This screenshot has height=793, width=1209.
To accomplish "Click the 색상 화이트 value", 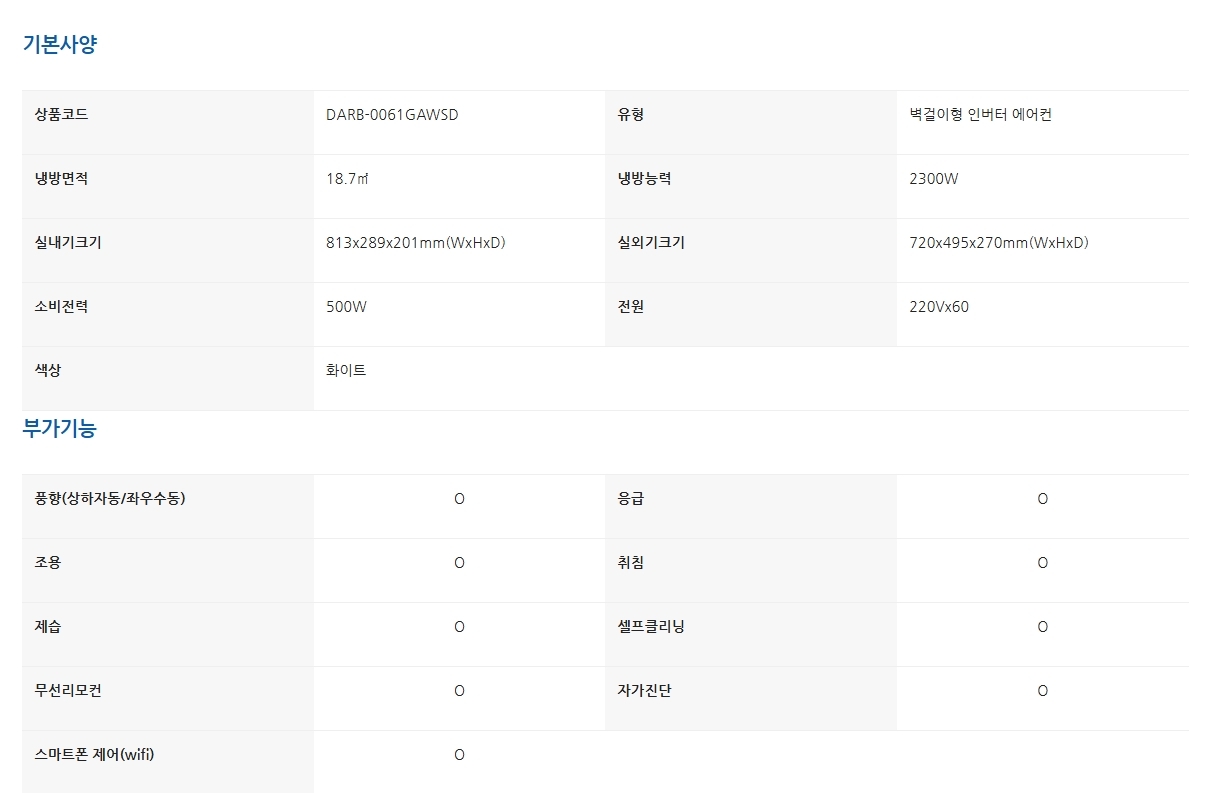I will click(346, 371).
